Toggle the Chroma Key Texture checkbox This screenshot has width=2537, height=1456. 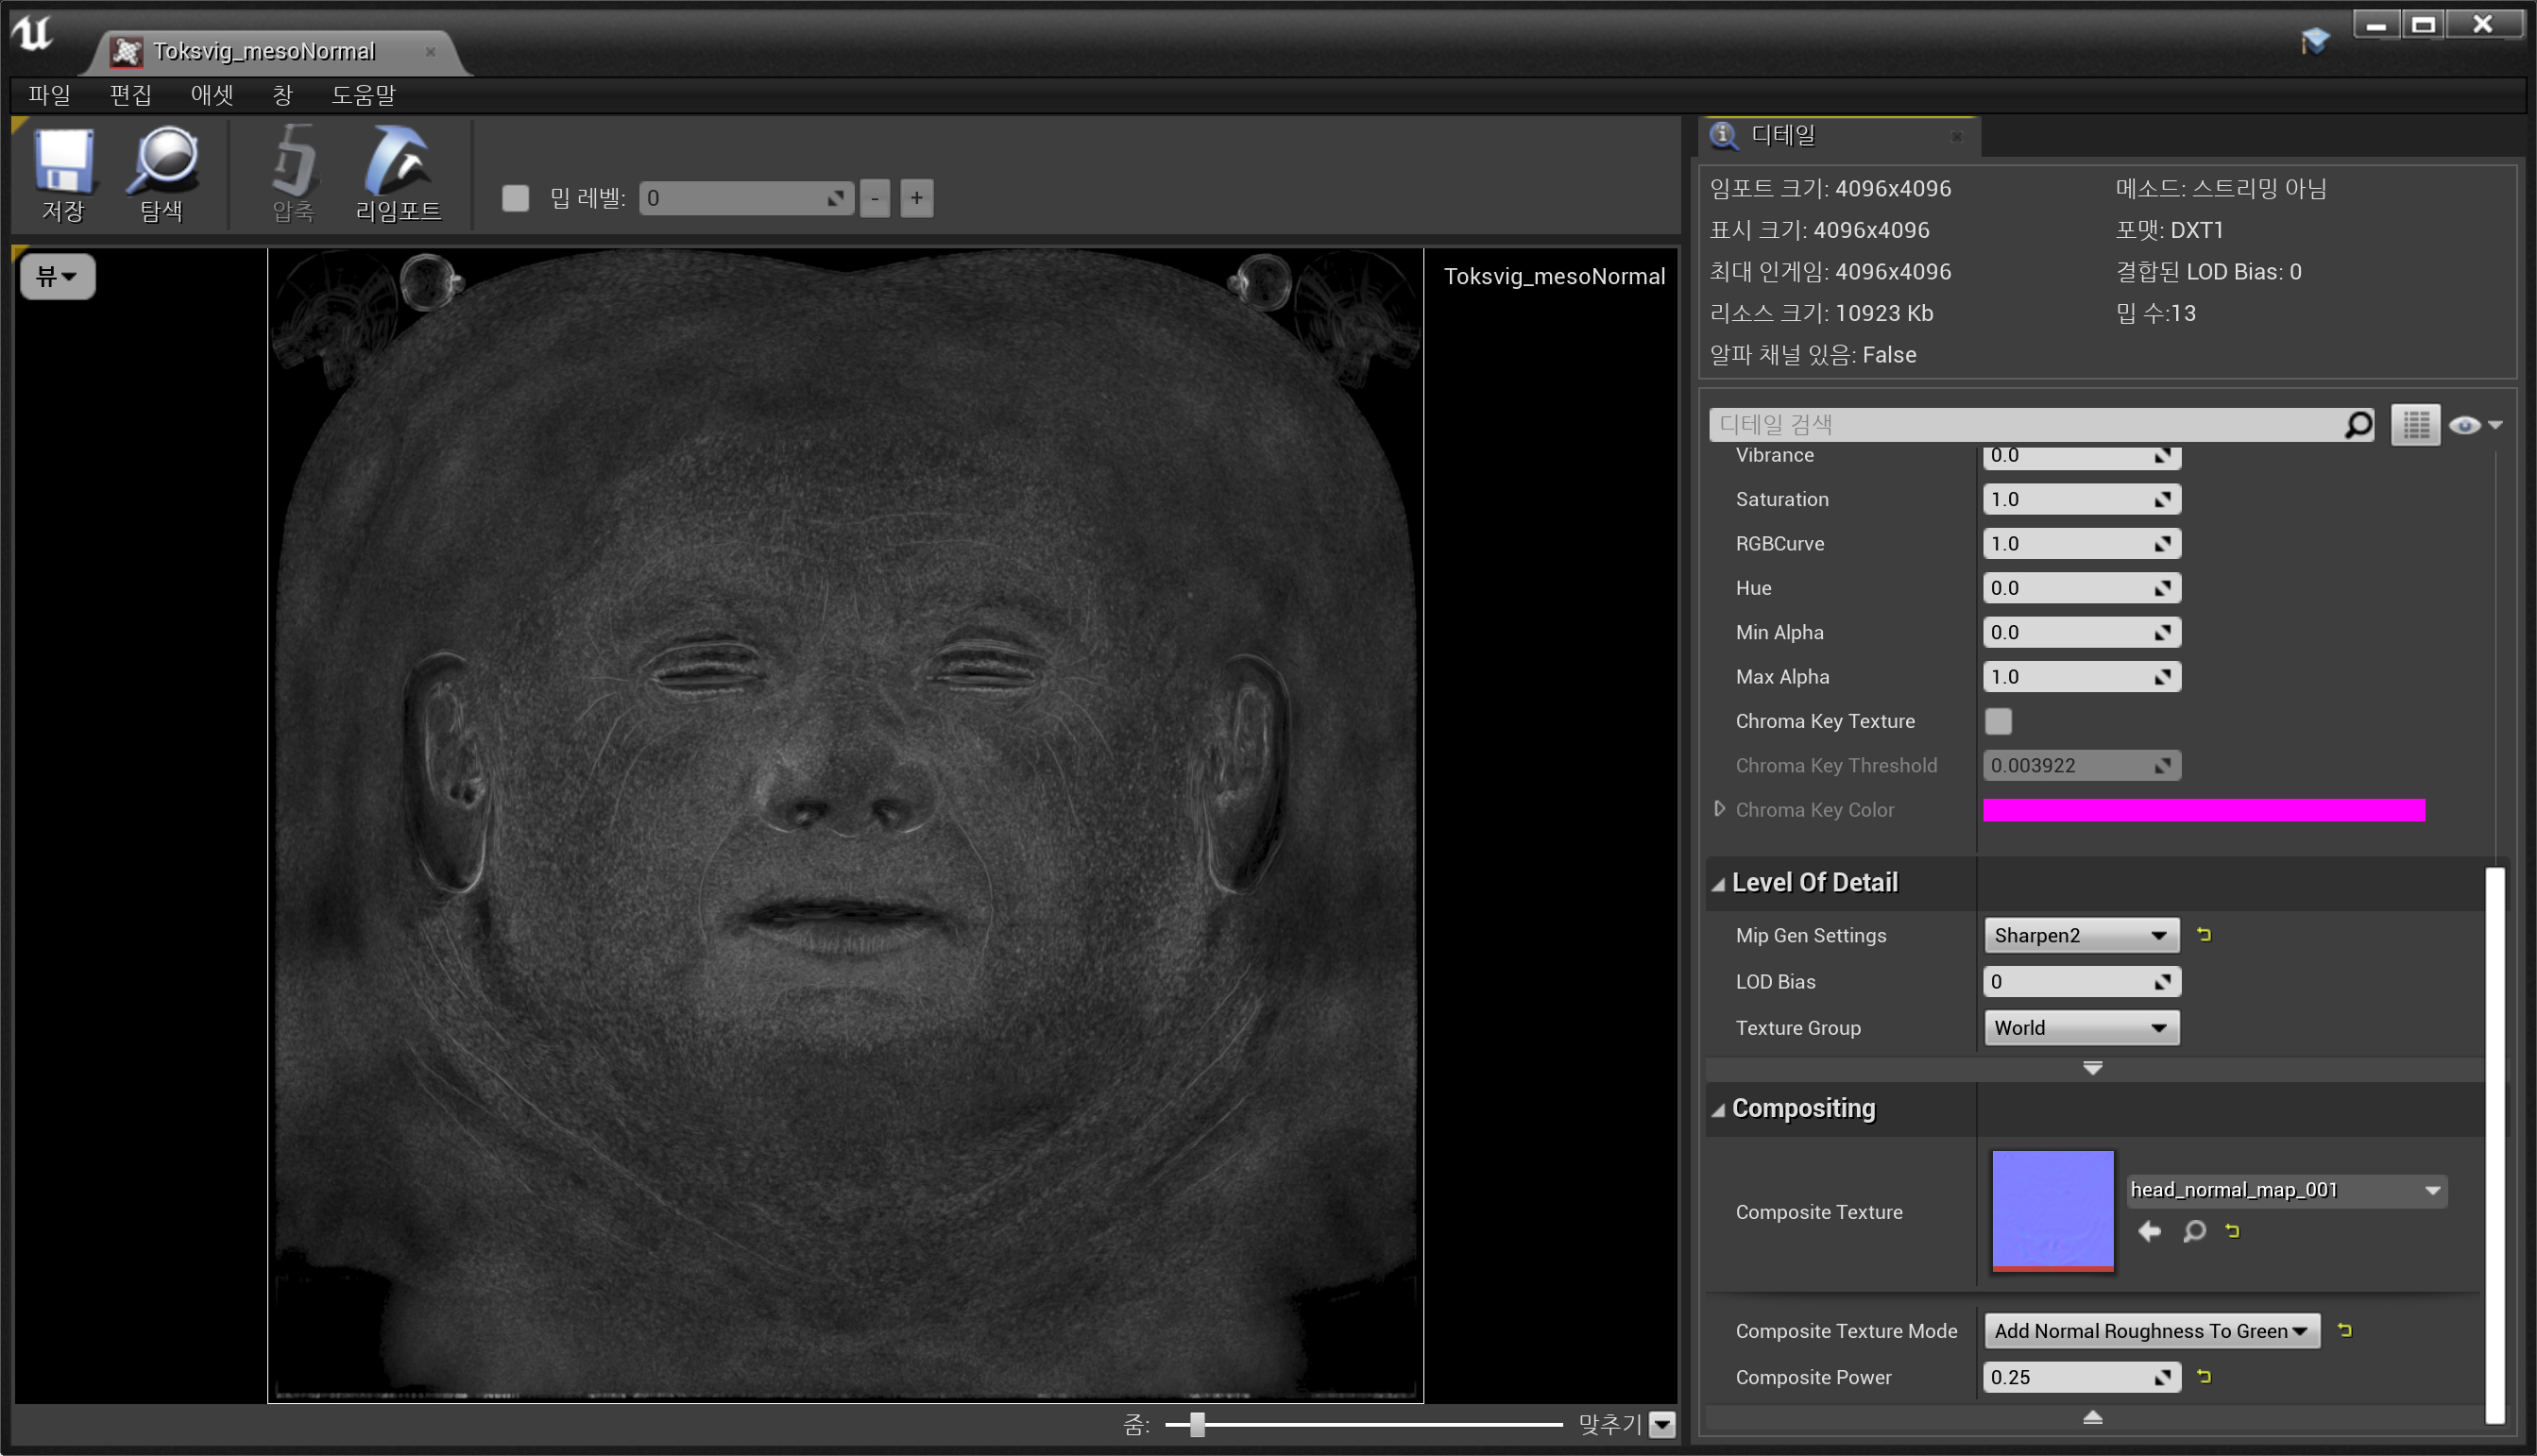1998,721
